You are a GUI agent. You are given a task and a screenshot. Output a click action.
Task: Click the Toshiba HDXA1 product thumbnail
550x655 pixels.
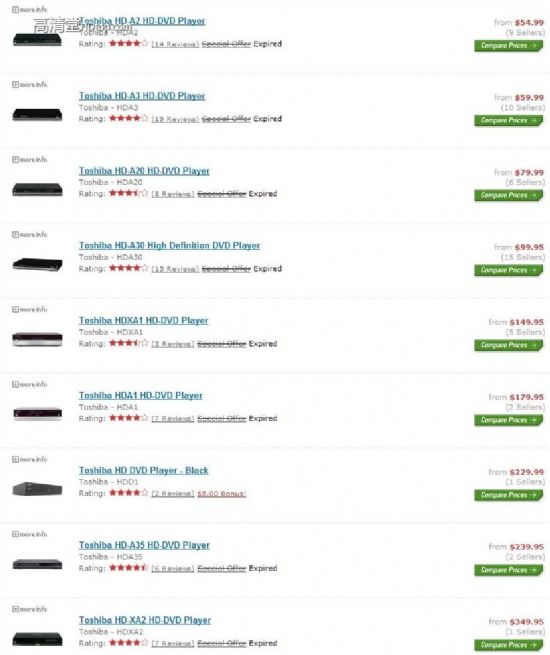pyautogui.click(x=37, y=339)
